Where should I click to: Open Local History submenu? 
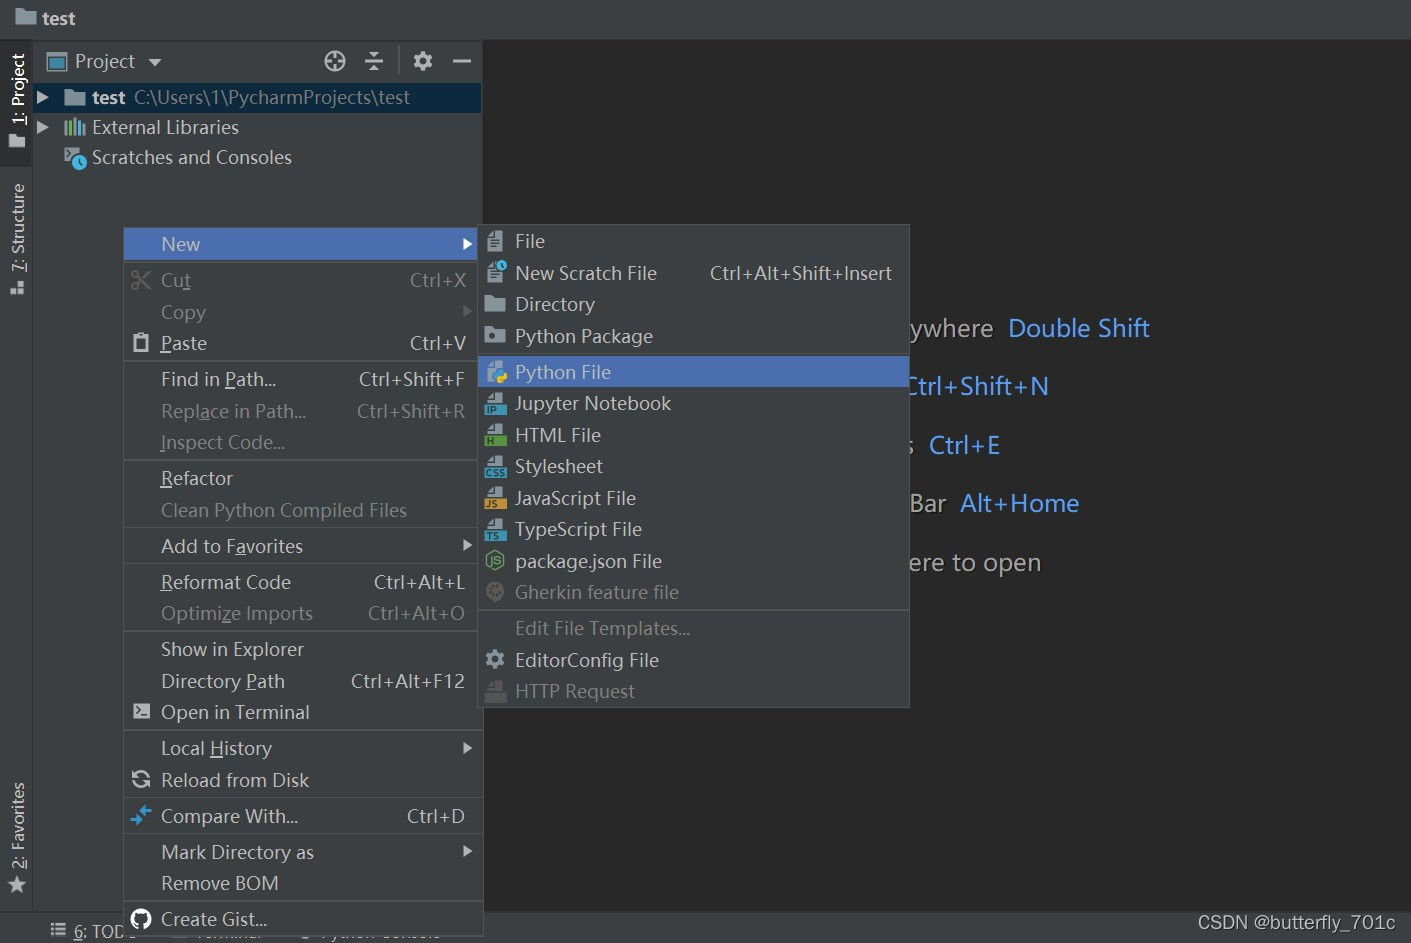coord(301,748)
